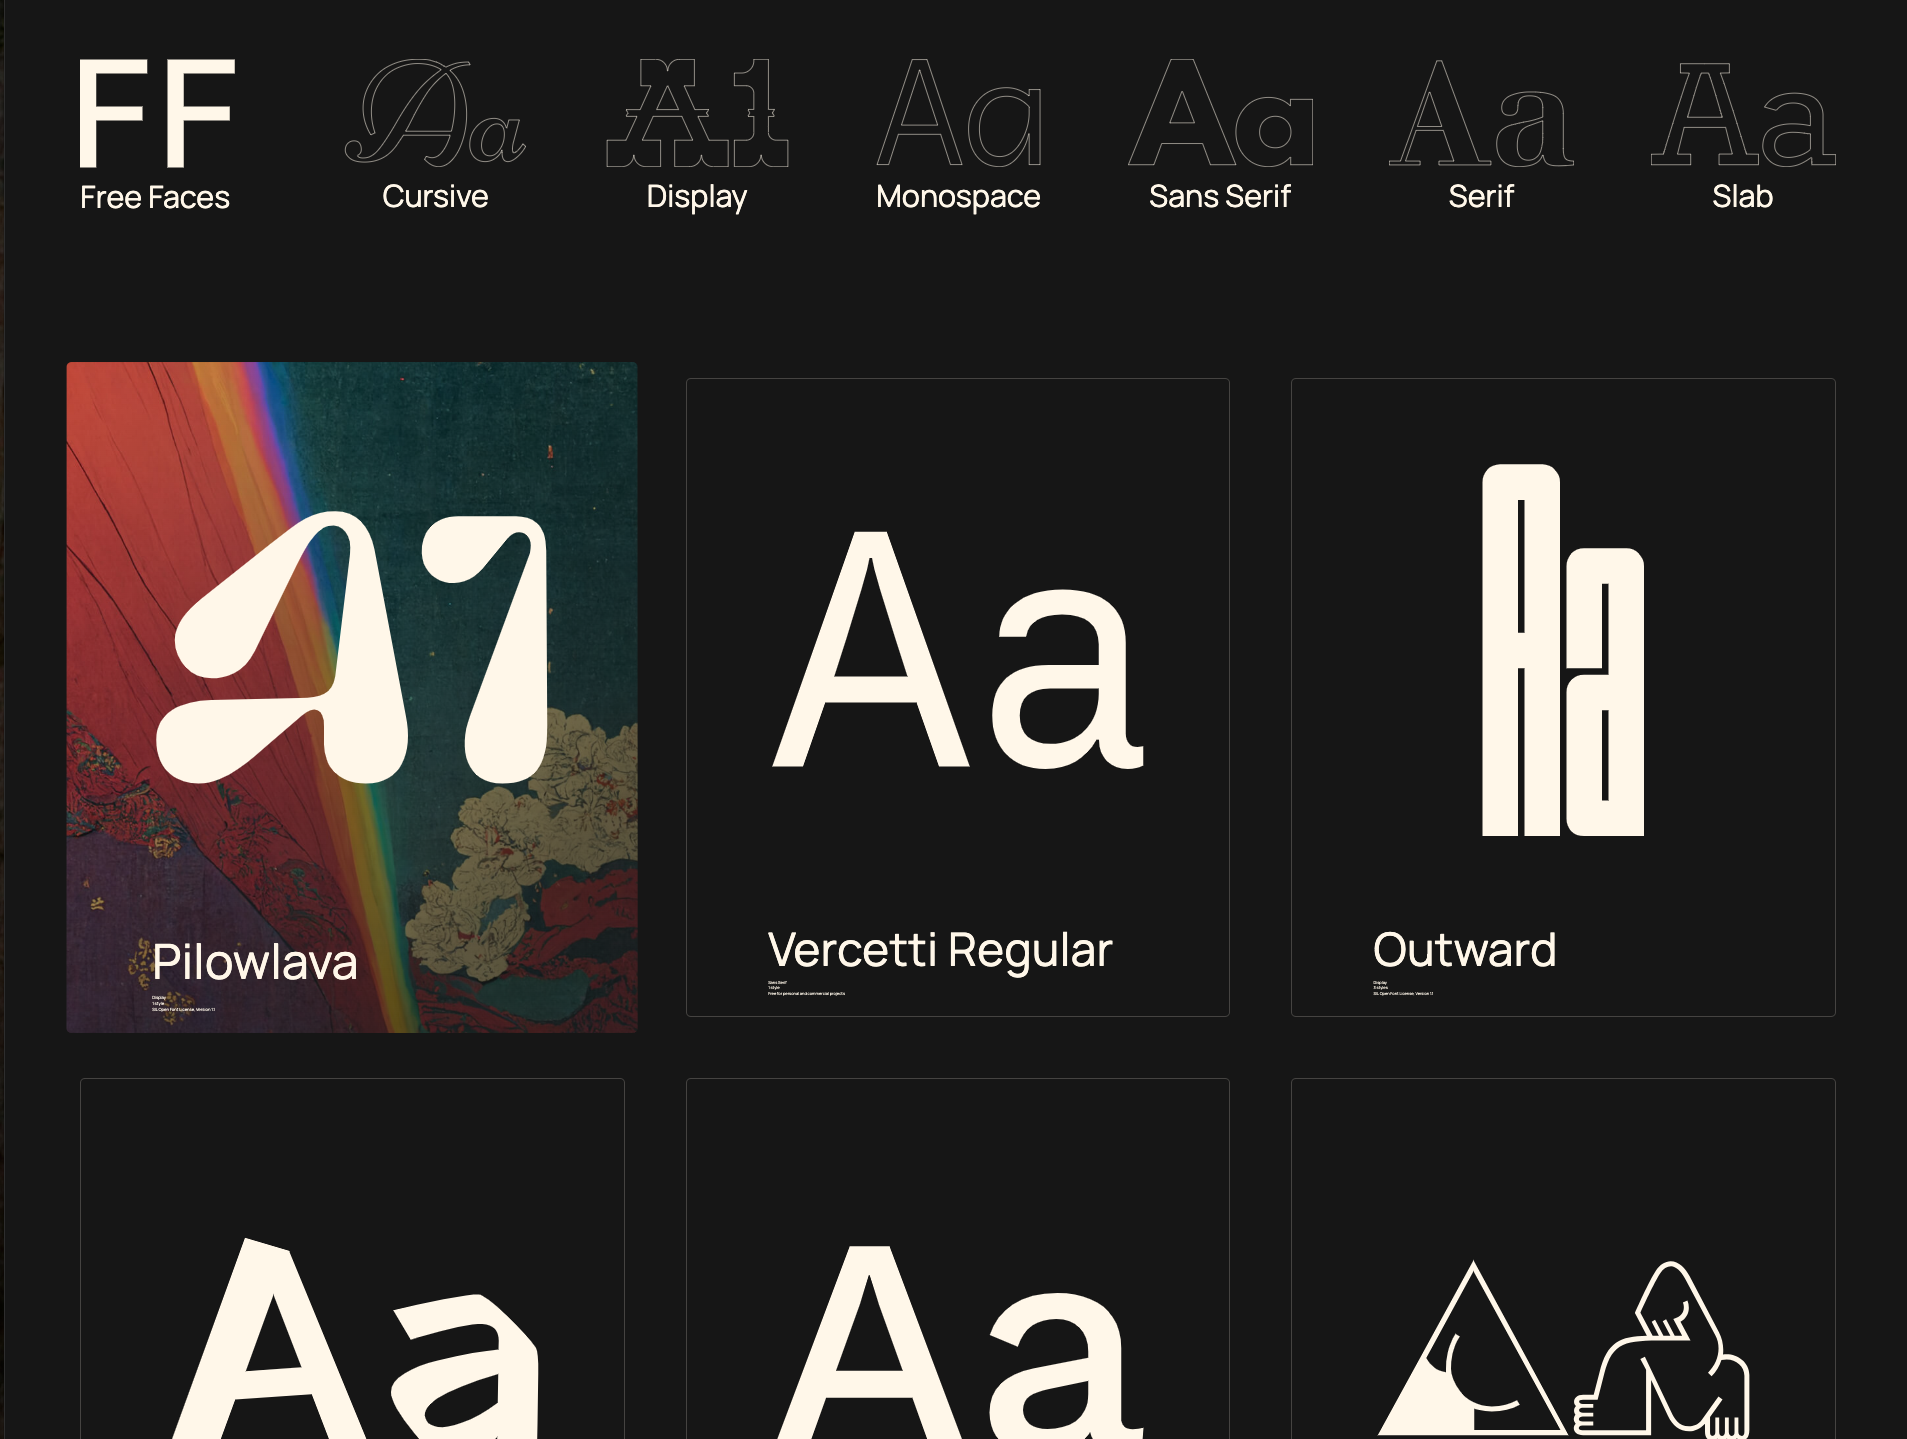Click the license text under Vercetti Regular
This screenshot has height=1439, width=1907.
(804, 992)
